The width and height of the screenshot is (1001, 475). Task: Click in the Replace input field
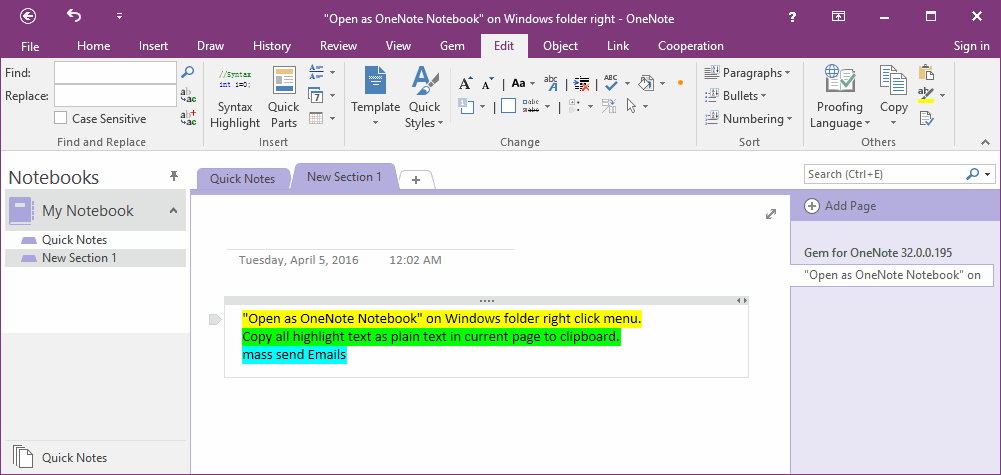[x=116, y=96]
